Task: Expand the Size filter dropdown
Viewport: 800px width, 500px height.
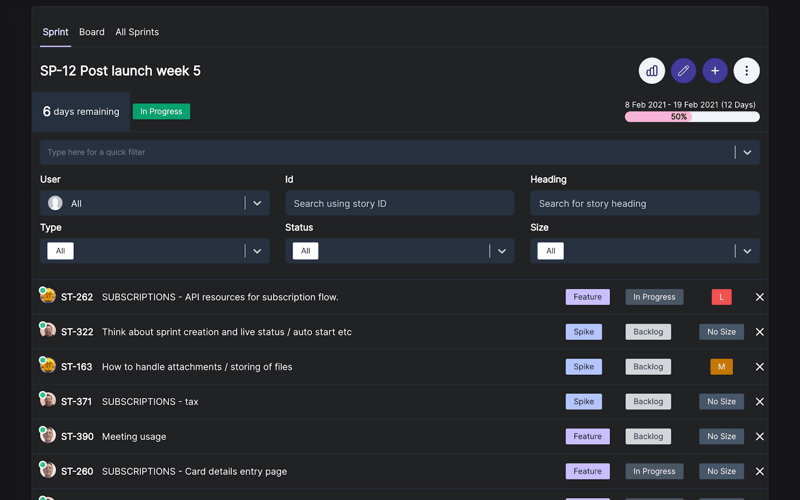Action: [747, 251]
